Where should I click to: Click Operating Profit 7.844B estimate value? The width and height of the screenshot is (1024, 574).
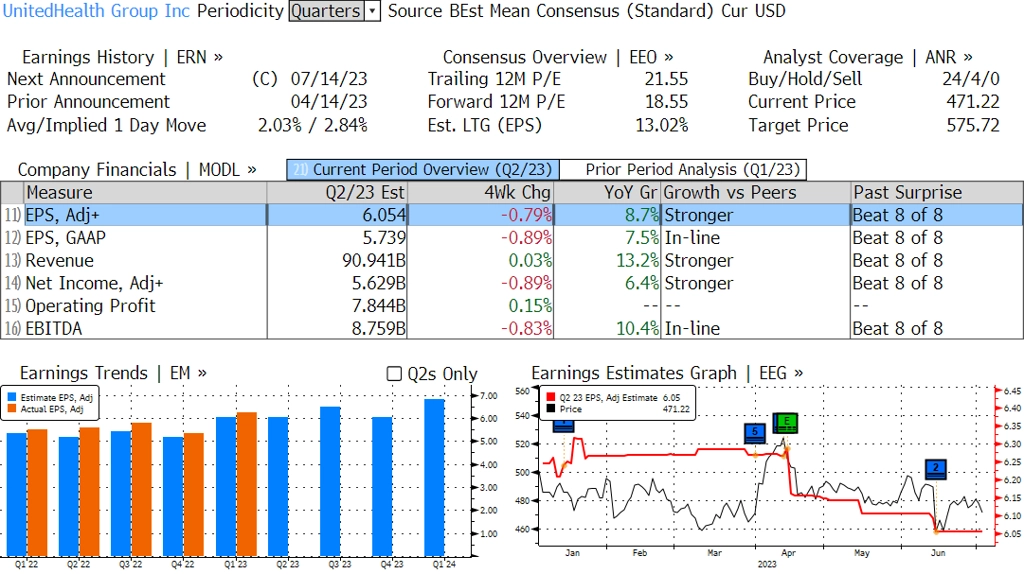(x=379, y=306)
